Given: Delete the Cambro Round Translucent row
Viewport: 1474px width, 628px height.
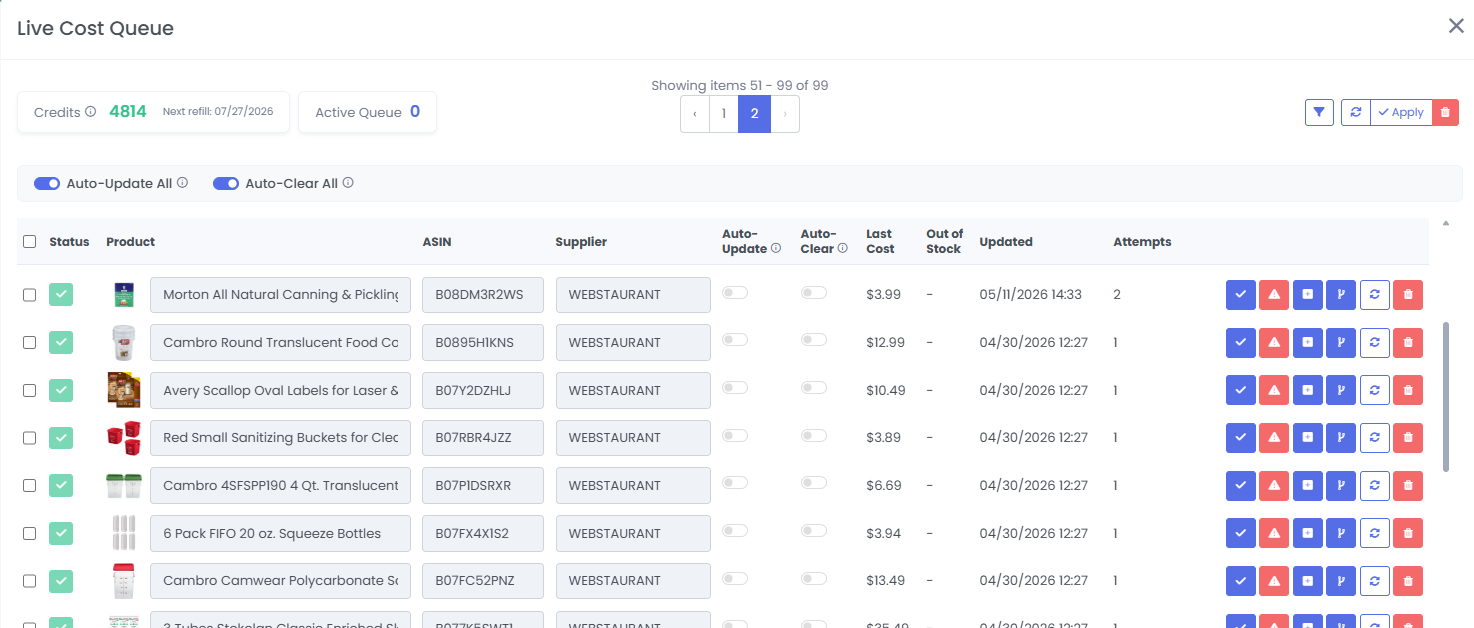Looking at the screenshot, I should (x=1408, y=342).
